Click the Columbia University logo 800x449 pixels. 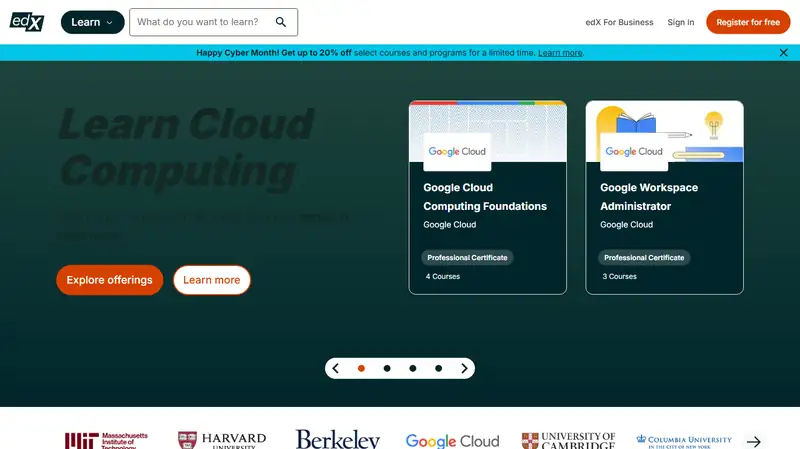coord(684,441)
